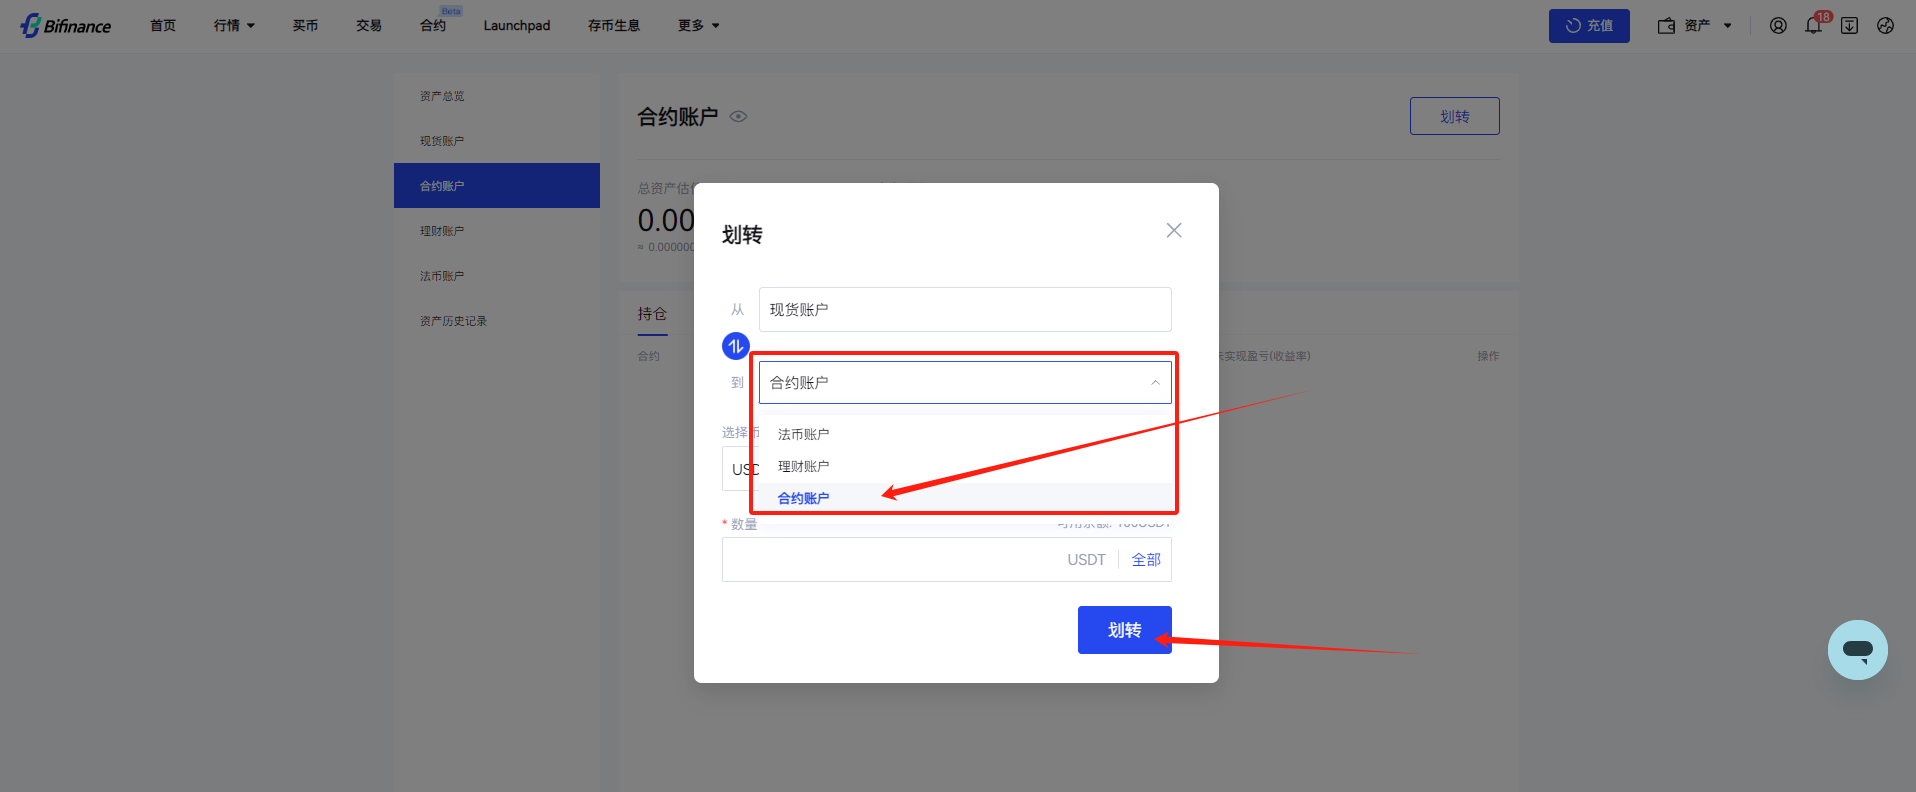The image size is (1916, 792).
Task: Select 法币账户 from dropdown list
Action: pyautogui.click(x=803, y=434)
